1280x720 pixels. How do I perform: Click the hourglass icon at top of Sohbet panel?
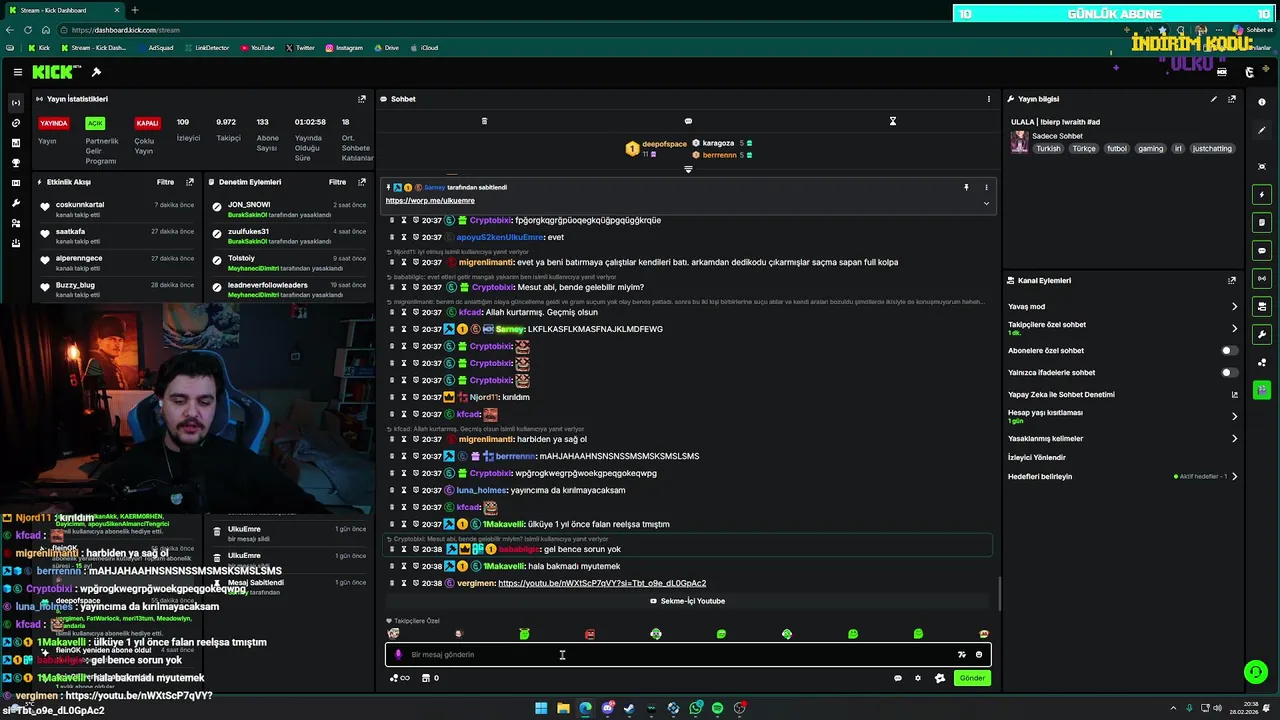click(x=893, y=121)
